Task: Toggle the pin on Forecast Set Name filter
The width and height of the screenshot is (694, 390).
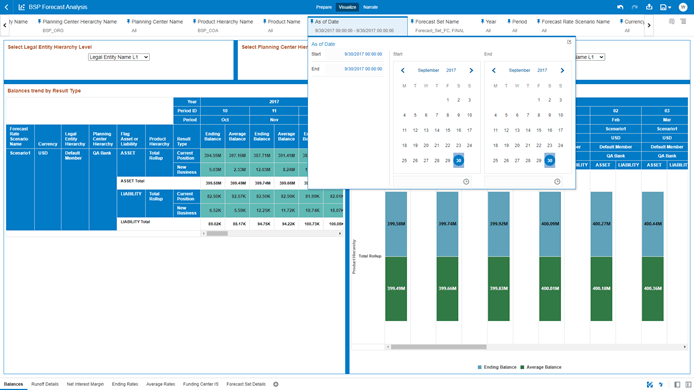Action: [x=412, y=21]
